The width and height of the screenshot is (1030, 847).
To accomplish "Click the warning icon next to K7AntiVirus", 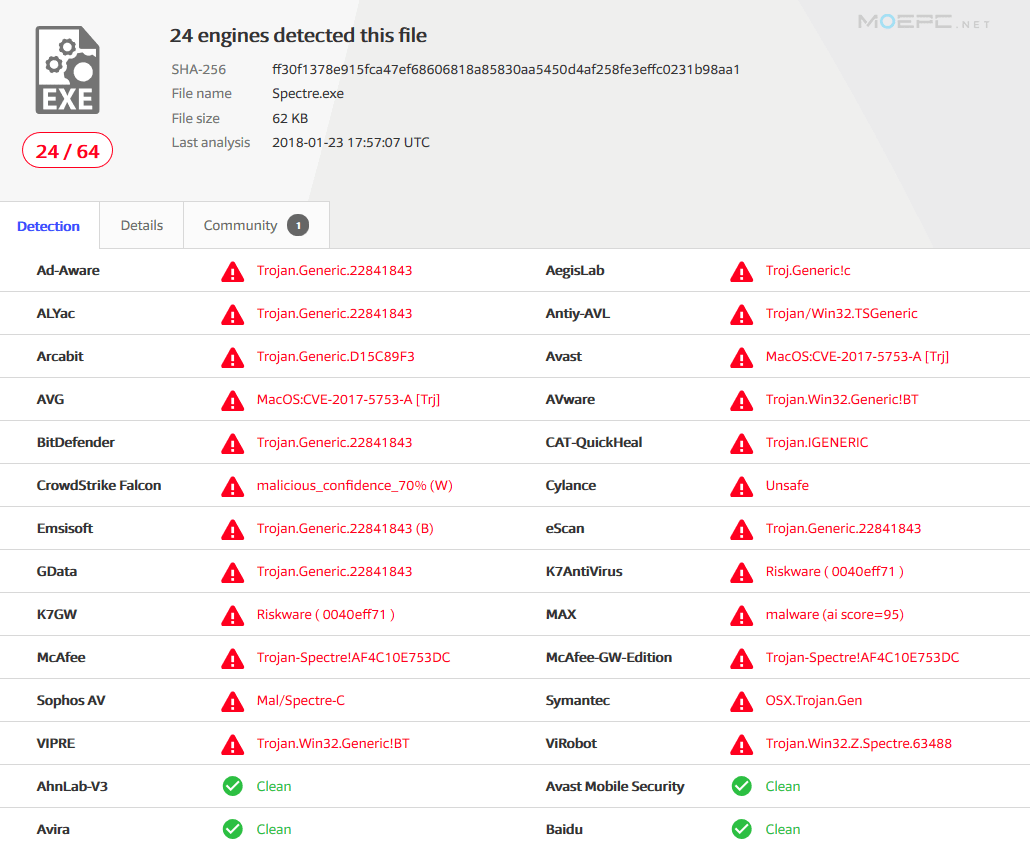I will [x=742, y=572].
